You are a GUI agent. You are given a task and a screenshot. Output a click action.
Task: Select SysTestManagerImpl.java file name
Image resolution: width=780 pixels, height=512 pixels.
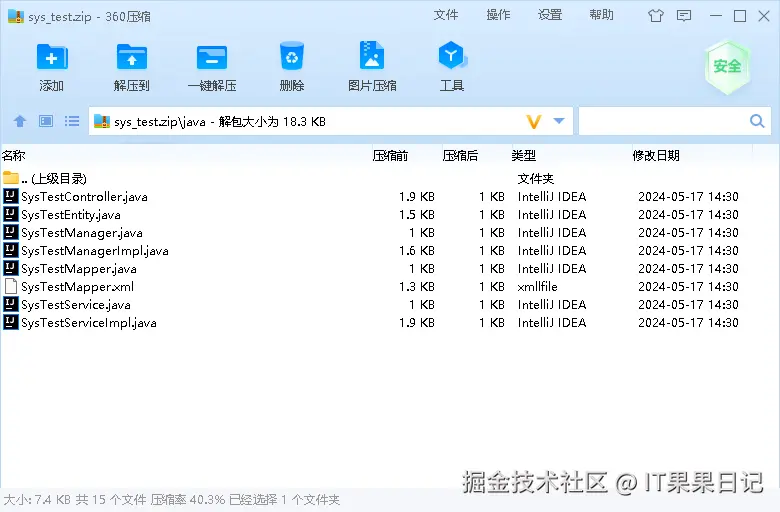[x=95, y=250]
